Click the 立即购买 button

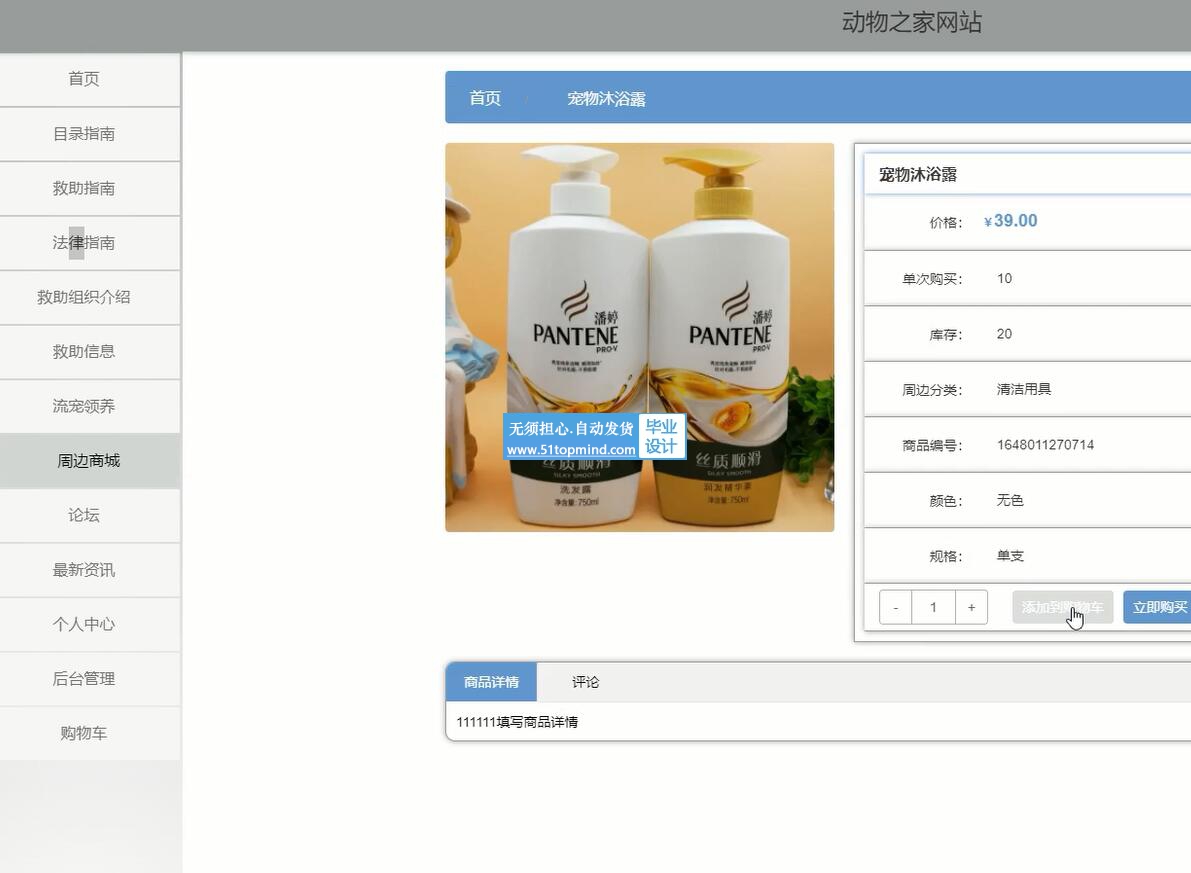coord(1159,607)
